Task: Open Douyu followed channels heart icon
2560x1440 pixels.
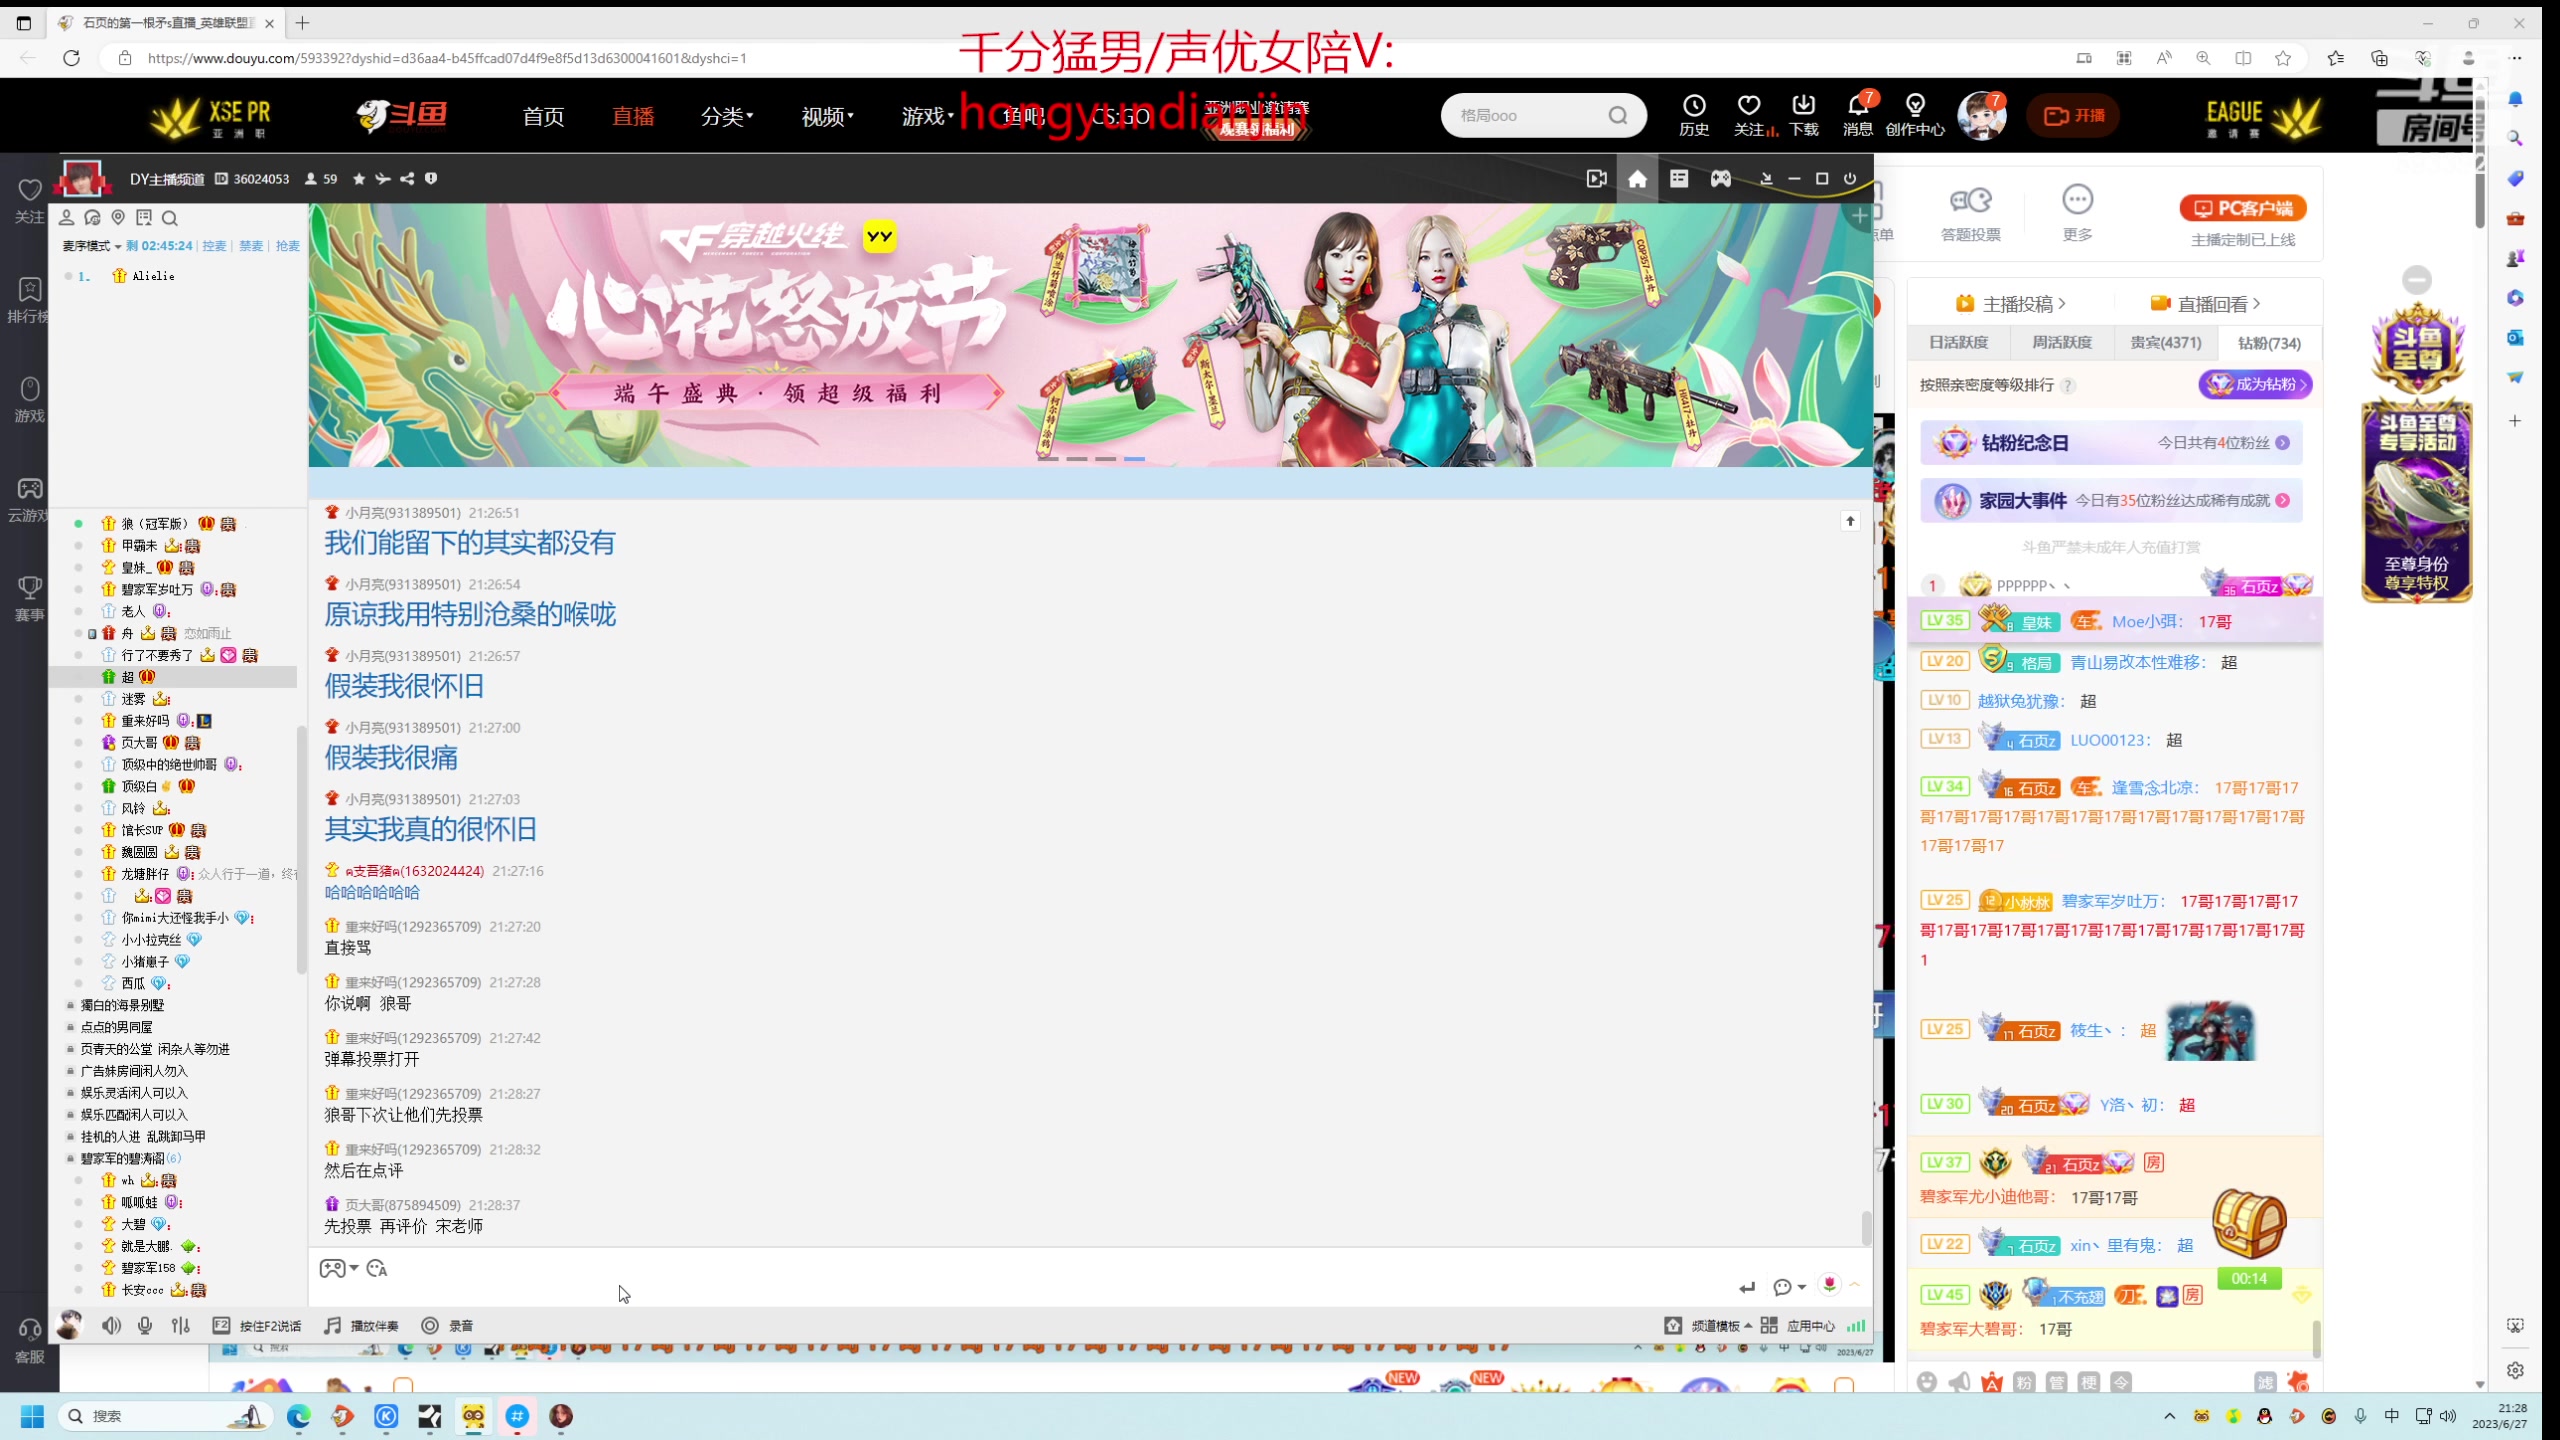Action: [x=1749, y=115]
